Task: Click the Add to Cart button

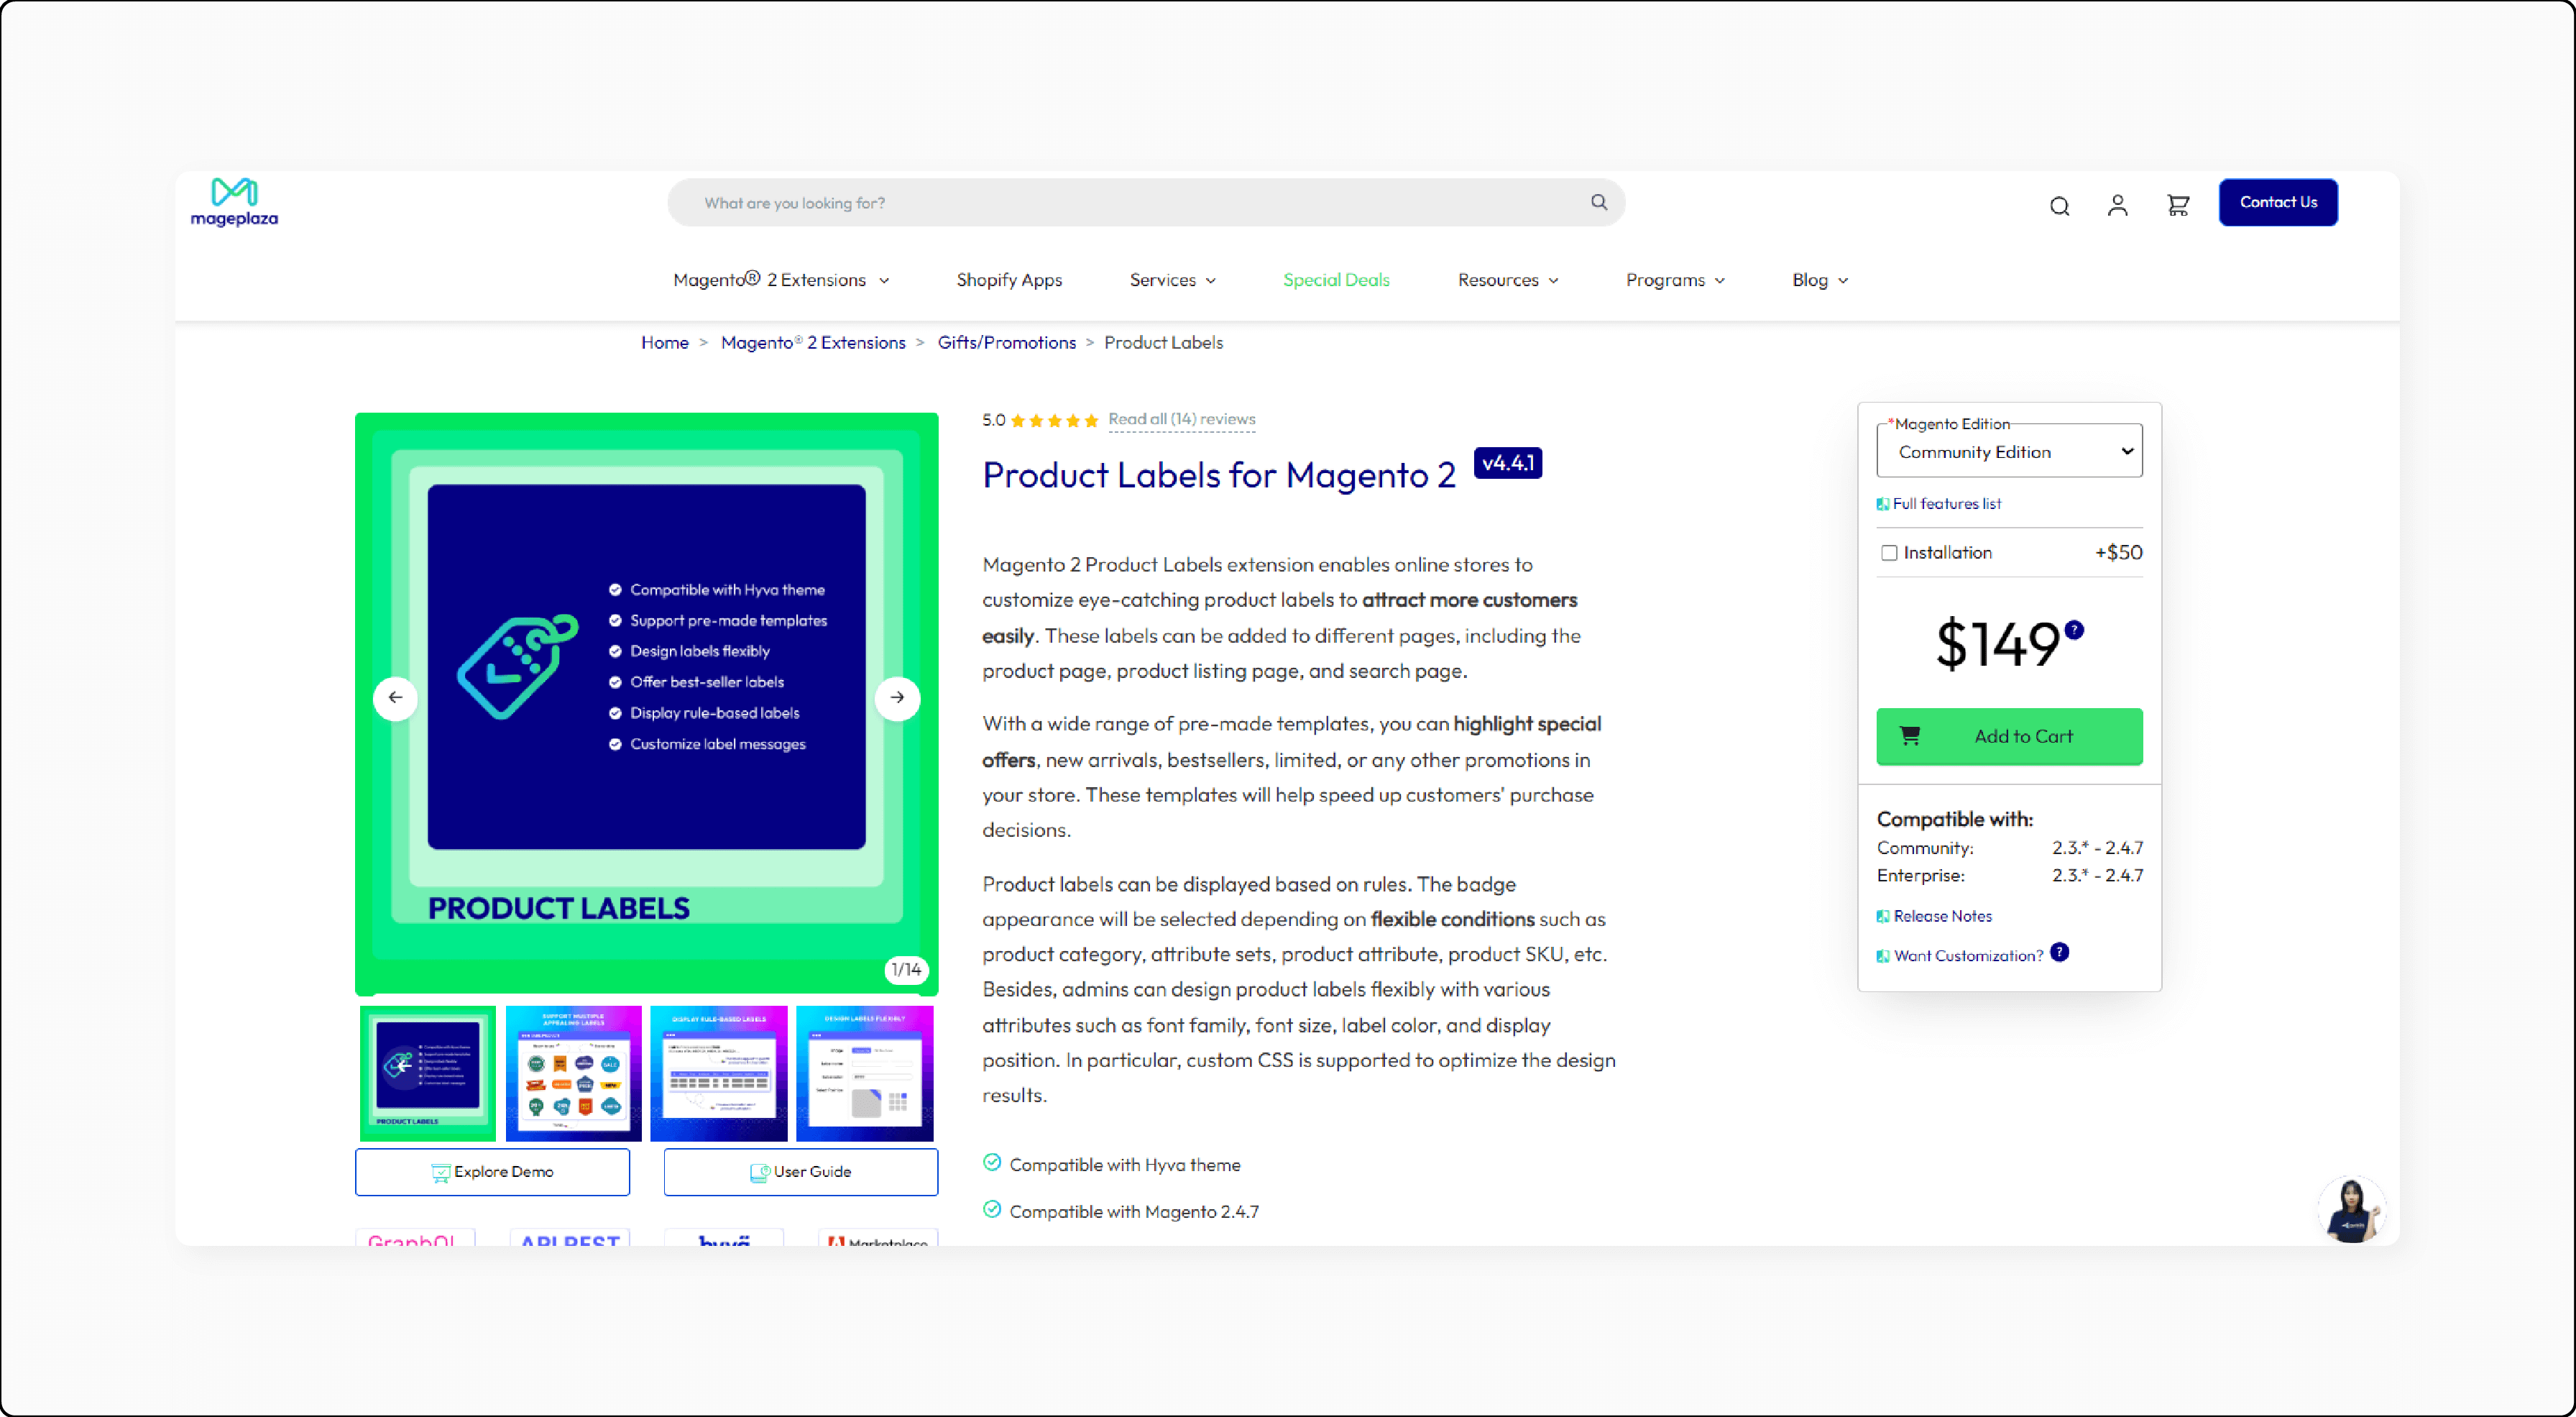Action: pos(2009,736)
